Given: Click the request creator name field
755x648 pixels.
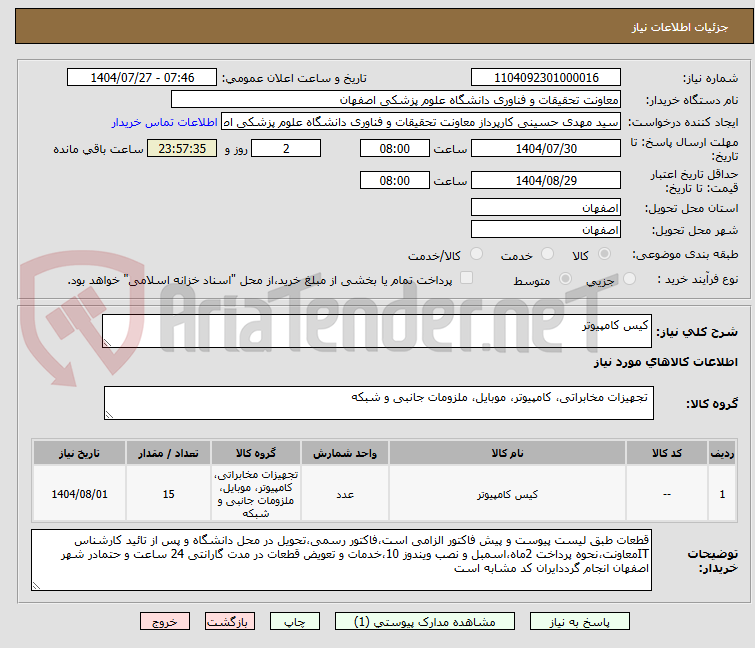Looking at the screenshot, I should coord(421,122).
